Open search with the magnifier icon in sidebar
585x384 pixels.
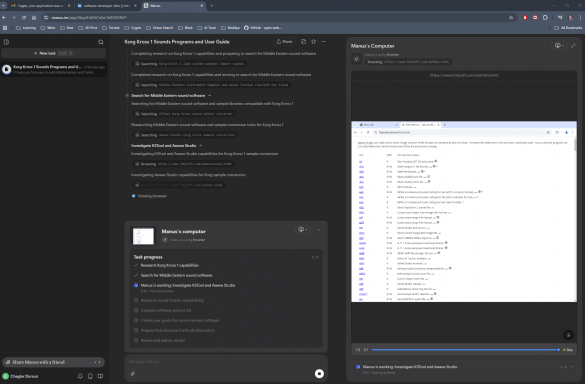[100, 42]
